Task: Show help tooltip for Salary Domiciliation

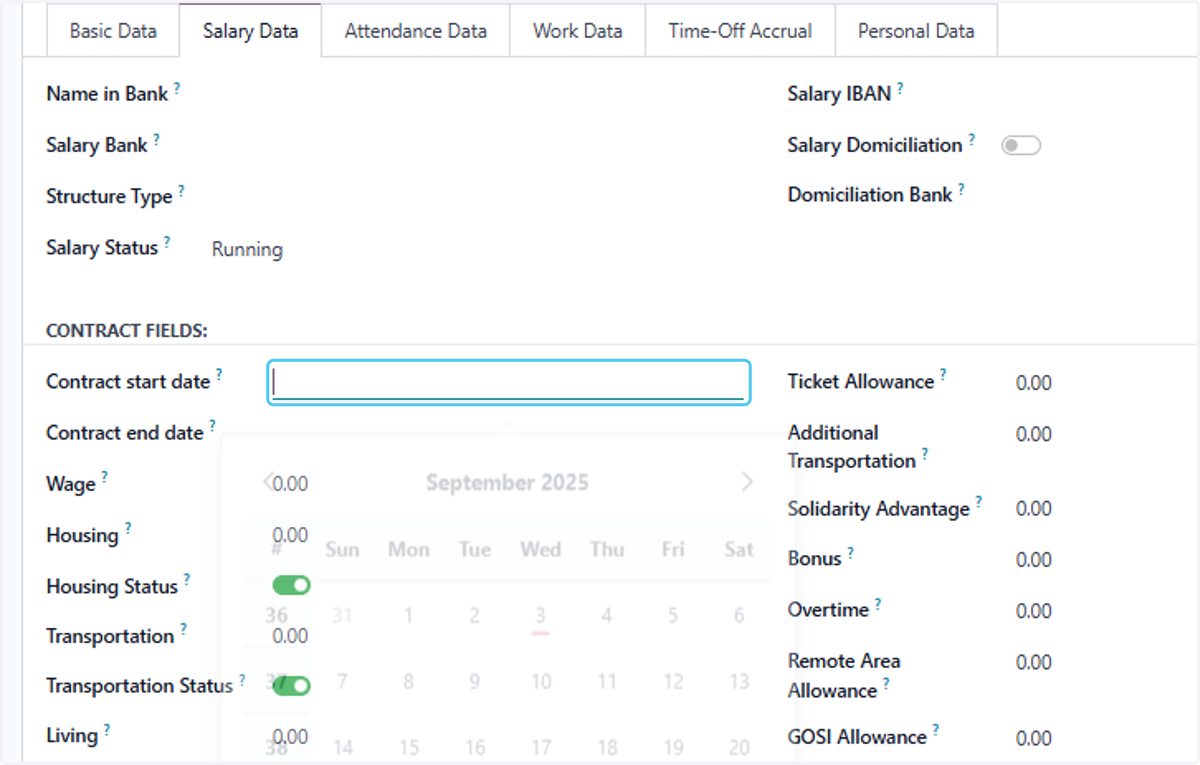Action: [972, 140]
